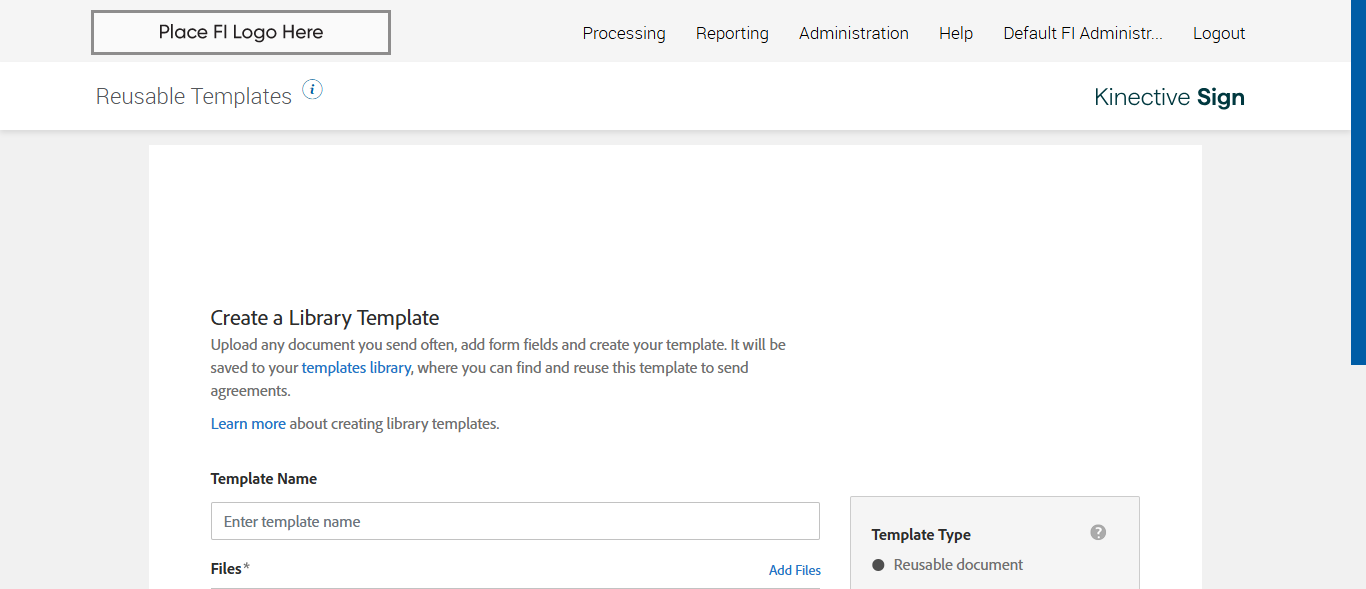Open the Processing menu

[x=624, y=33]
